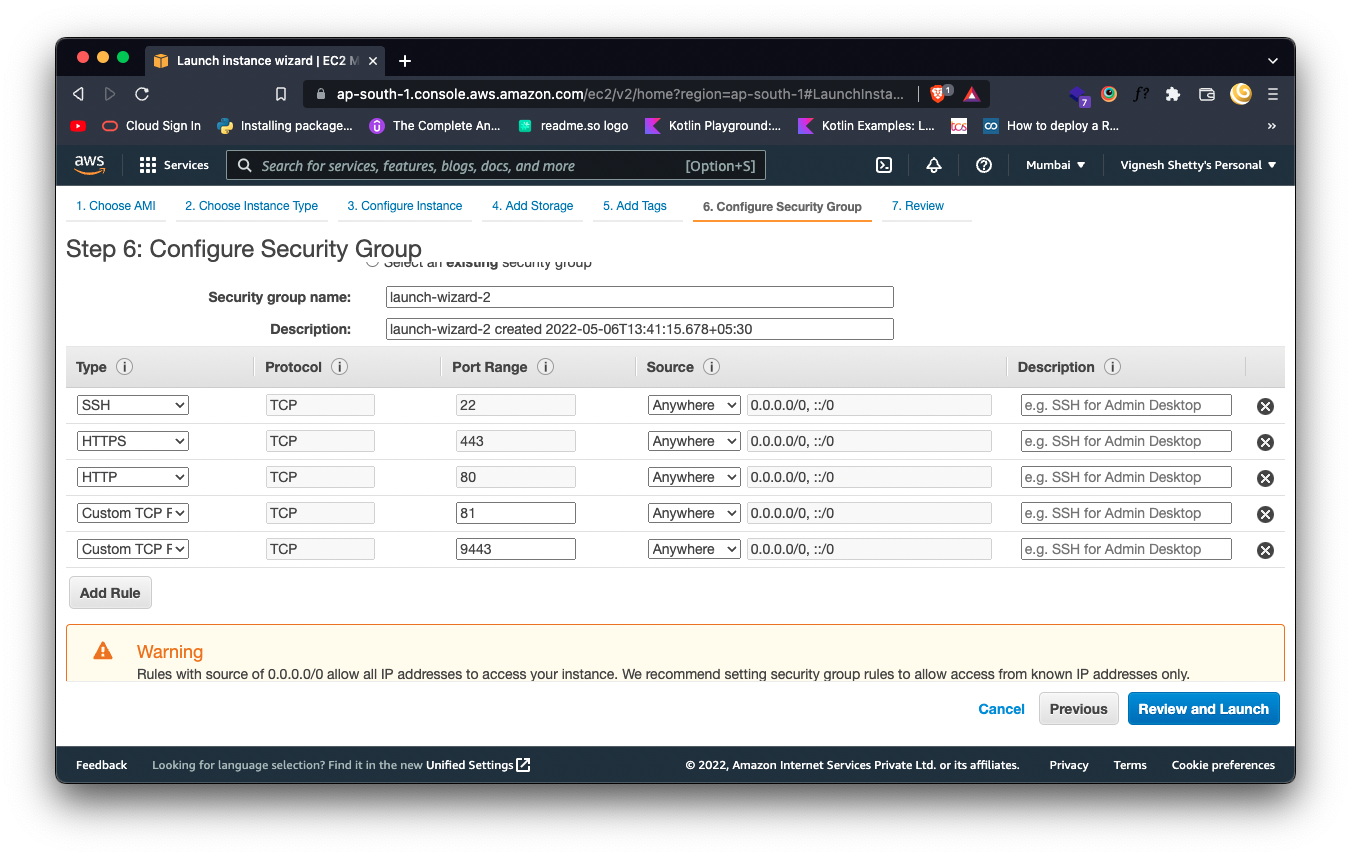Open Brave Shields icon
This screenshot has height=857, width=1351.
click(938, 94)
